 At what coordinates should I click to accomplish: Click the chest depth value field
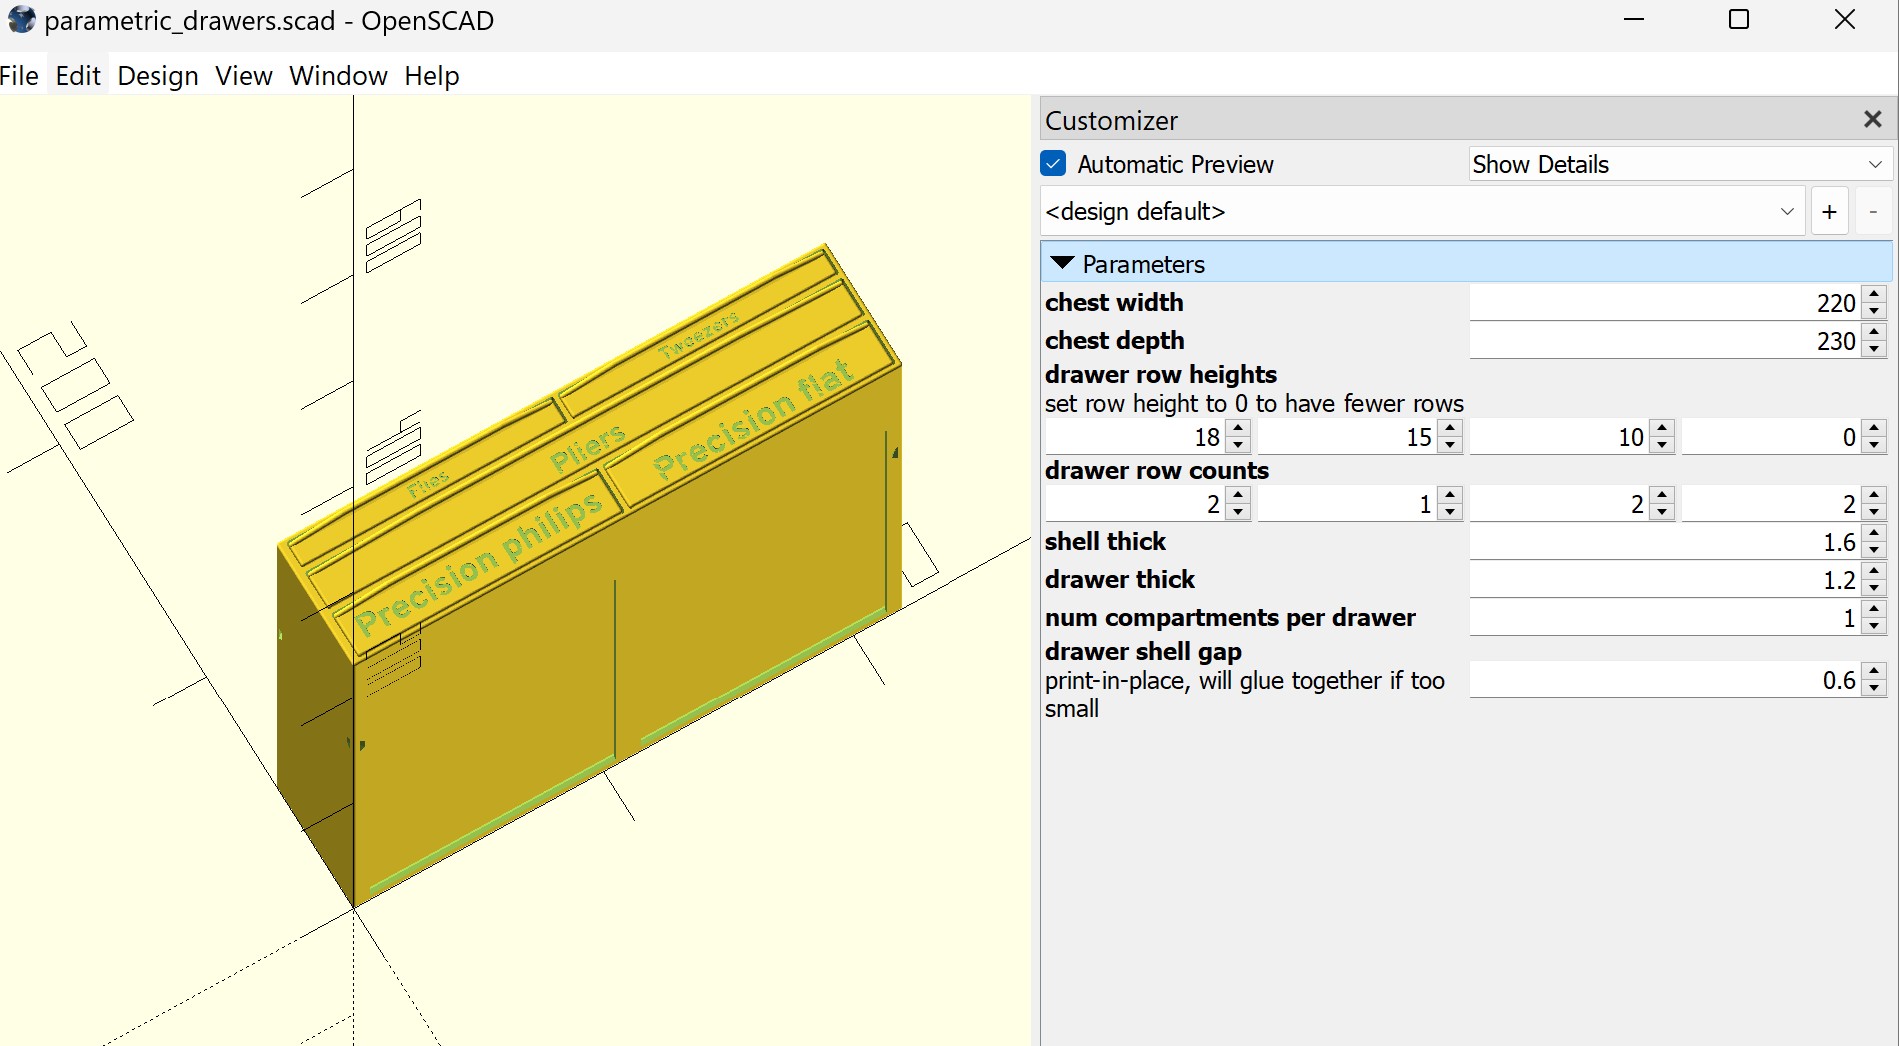coord(1665,341)
